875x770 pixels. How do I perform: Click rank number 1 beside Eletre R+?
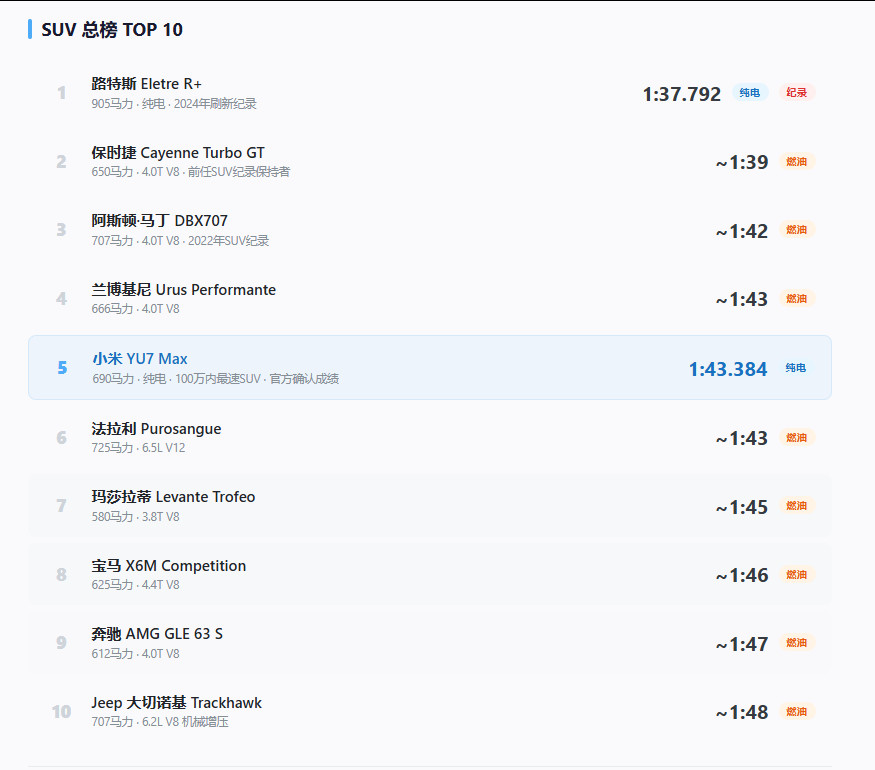coord(61,93)
